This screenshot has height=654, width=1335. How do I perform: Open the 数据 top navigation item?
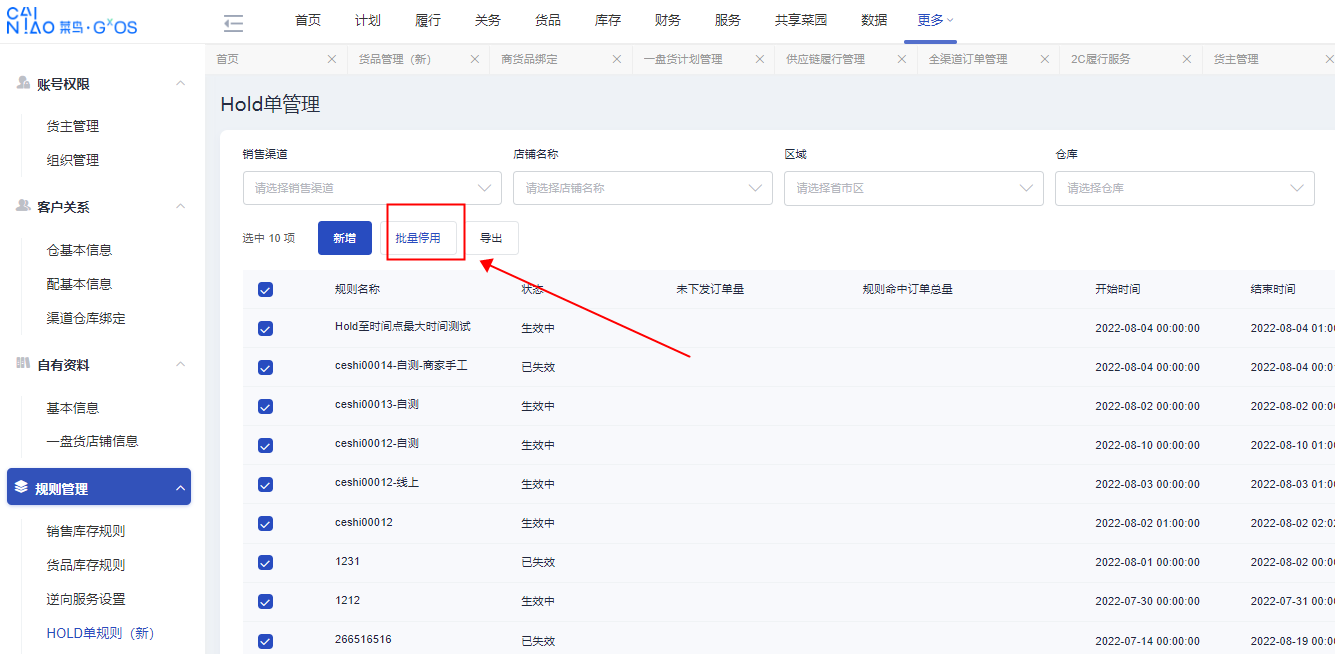point(874,20)
